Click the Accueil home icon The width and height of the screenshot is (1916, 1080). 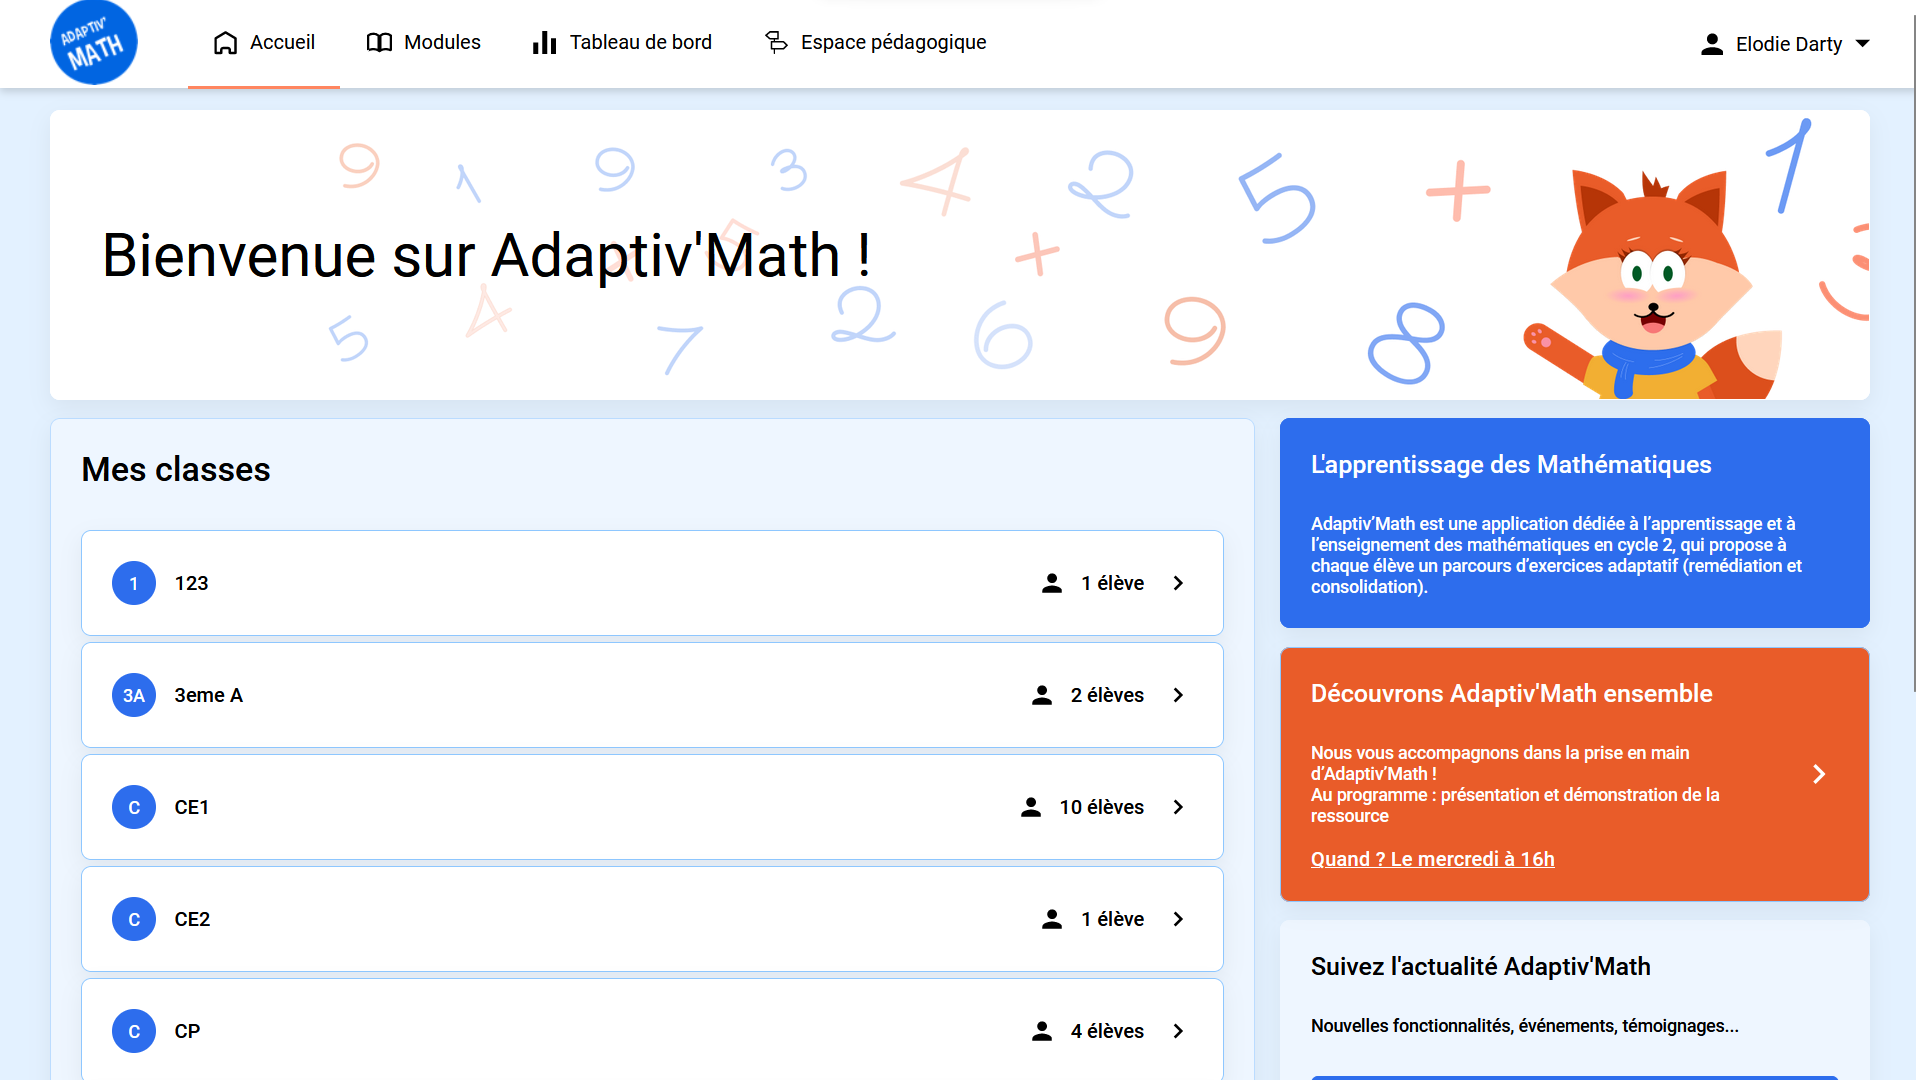226,43
